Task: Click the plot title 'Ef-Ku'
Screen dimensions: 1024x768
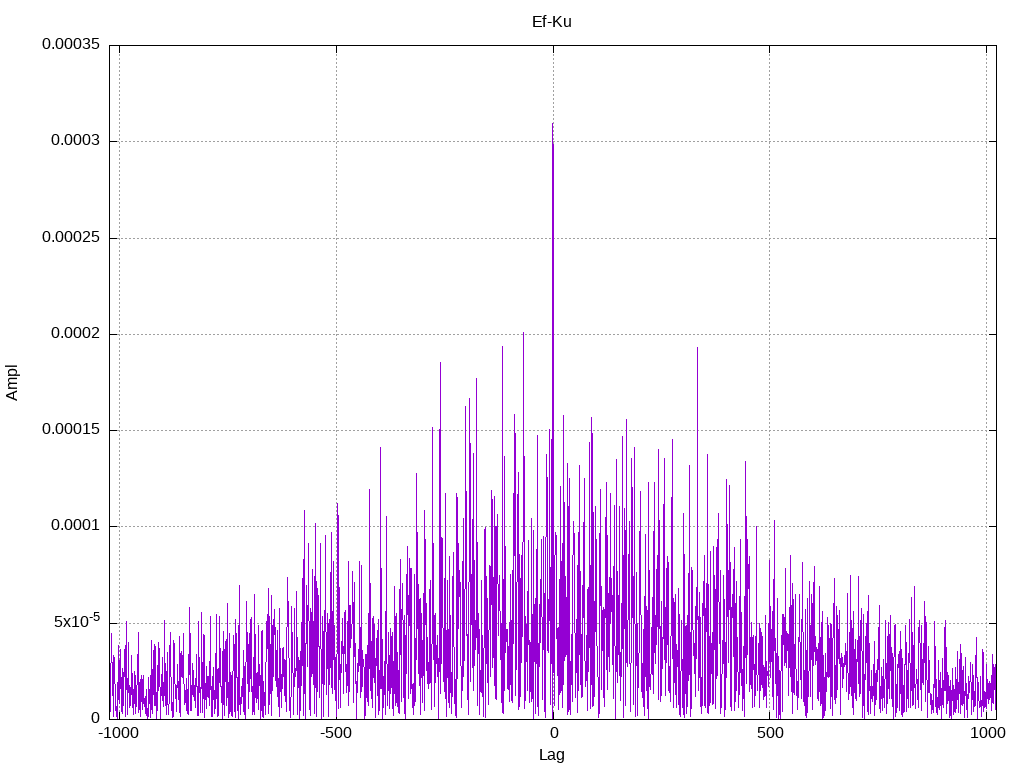Action: [x=552, y=22]
